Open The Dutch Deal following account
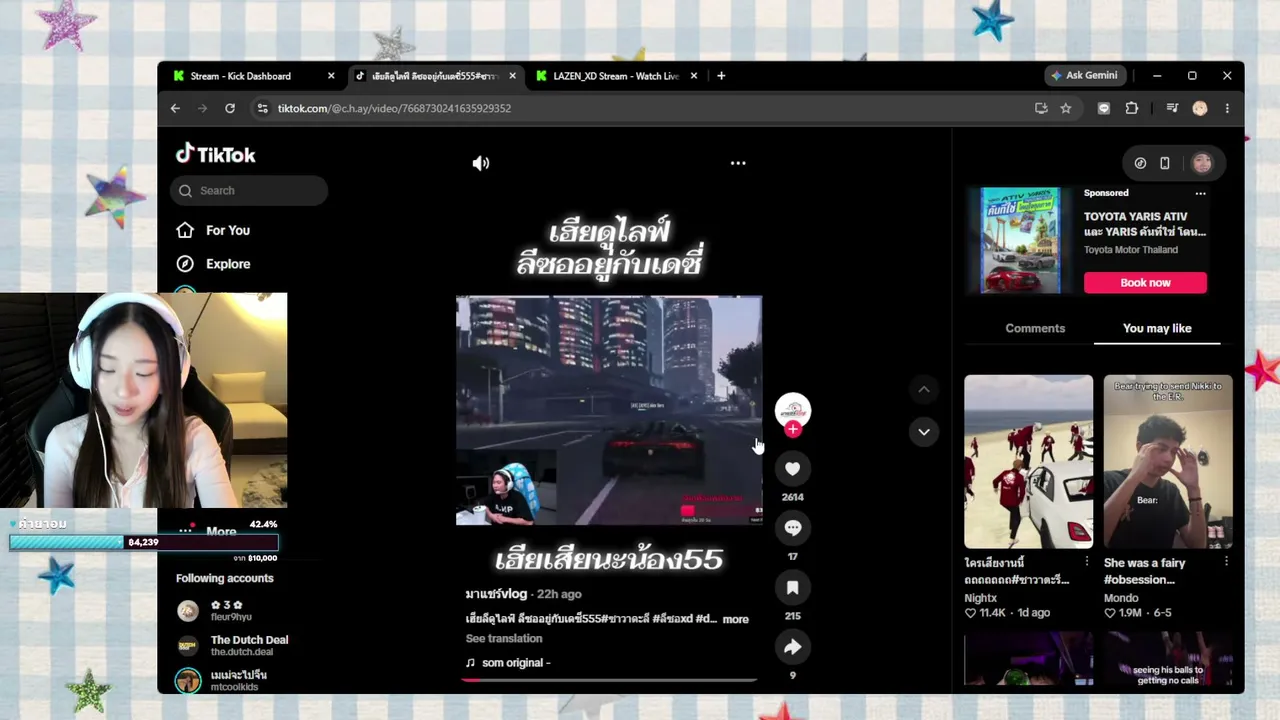Viewport: 1280px width, 720px height. click(x=232, y=646)
